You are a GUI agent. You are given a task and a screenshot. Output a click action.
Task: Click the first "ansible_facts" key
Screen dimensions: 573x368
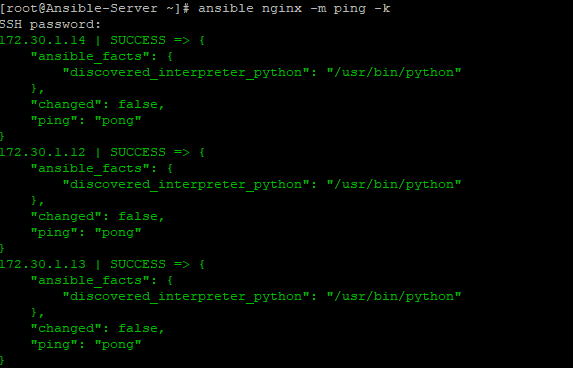90,56
